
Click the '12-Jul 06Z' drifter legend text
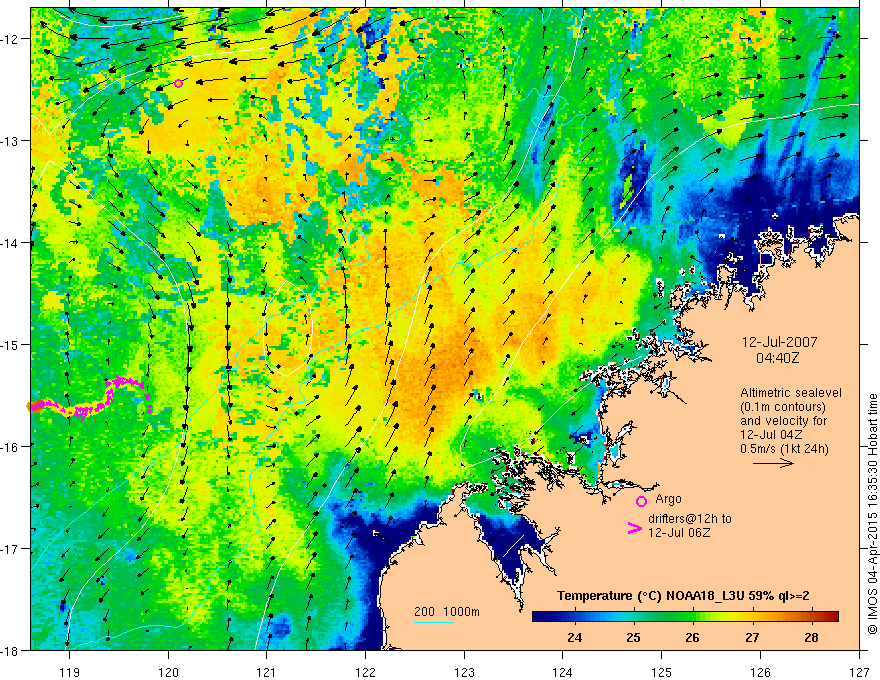click(679, 532)
